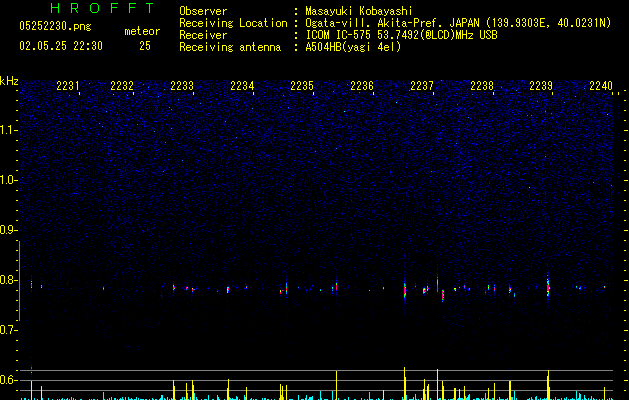Click the 1.1 kHz axis label
Image resolution: width=629 pixels, height=400 pixels.
point(8,130)
